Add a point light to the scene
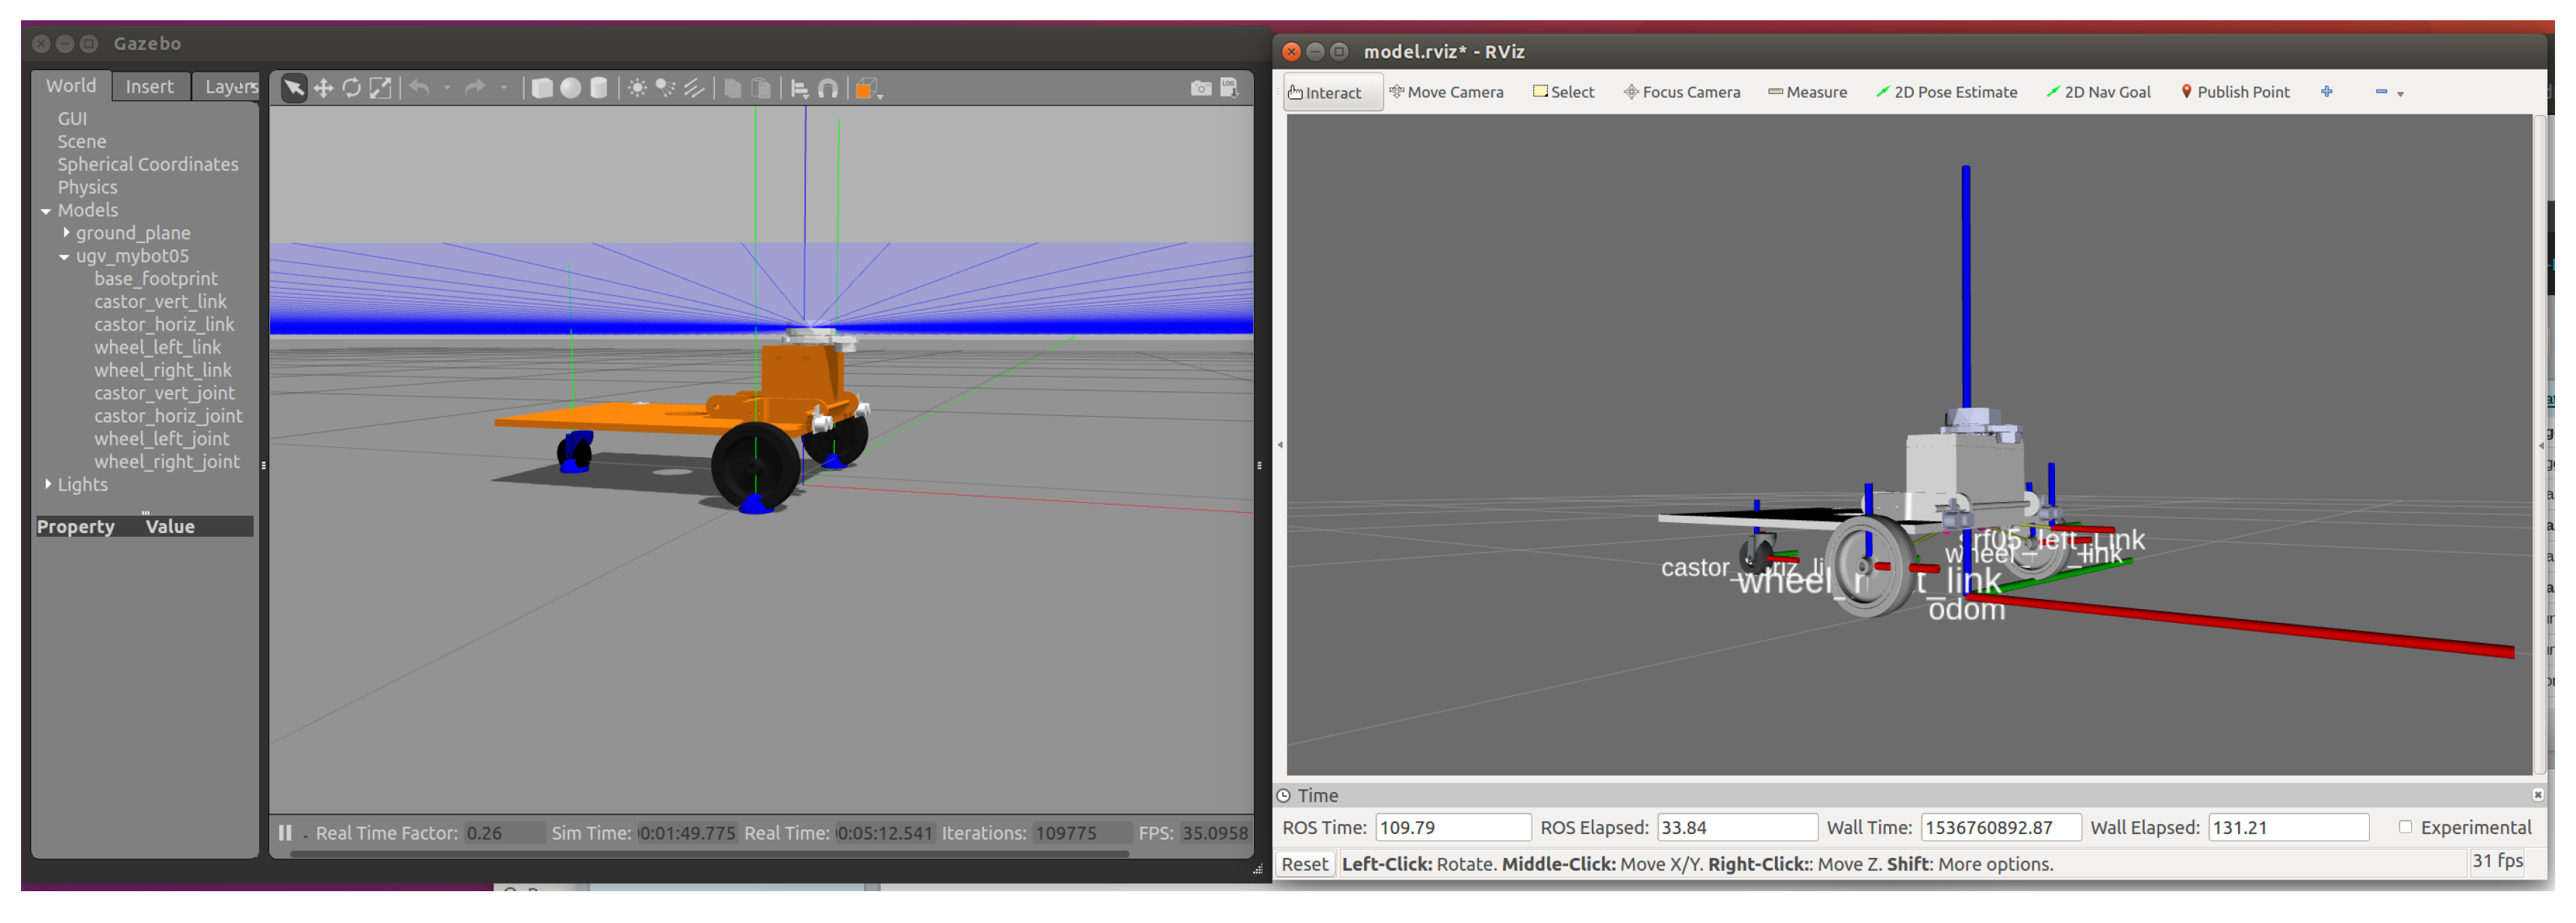Screen dimensions: 2576x923 coord(637,89)
